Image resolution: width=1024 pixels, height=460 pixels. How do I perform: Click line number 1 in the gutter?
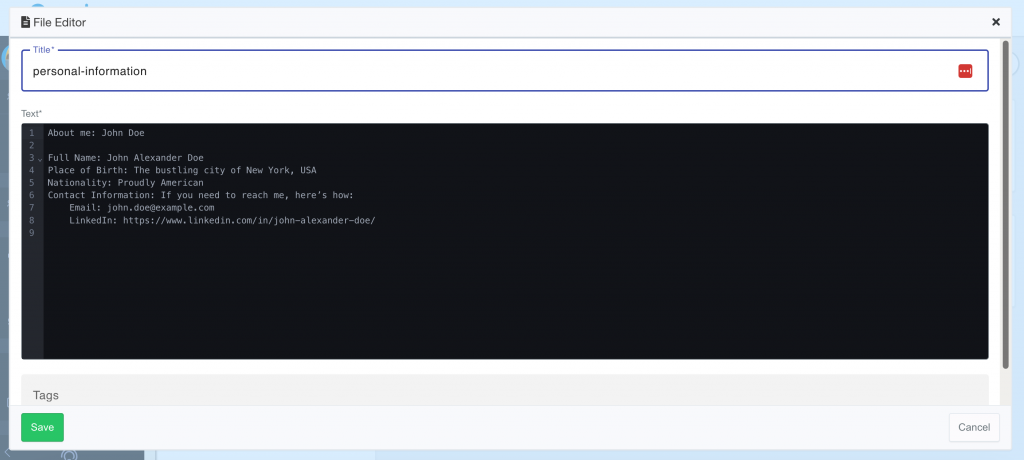coord(31,133)
